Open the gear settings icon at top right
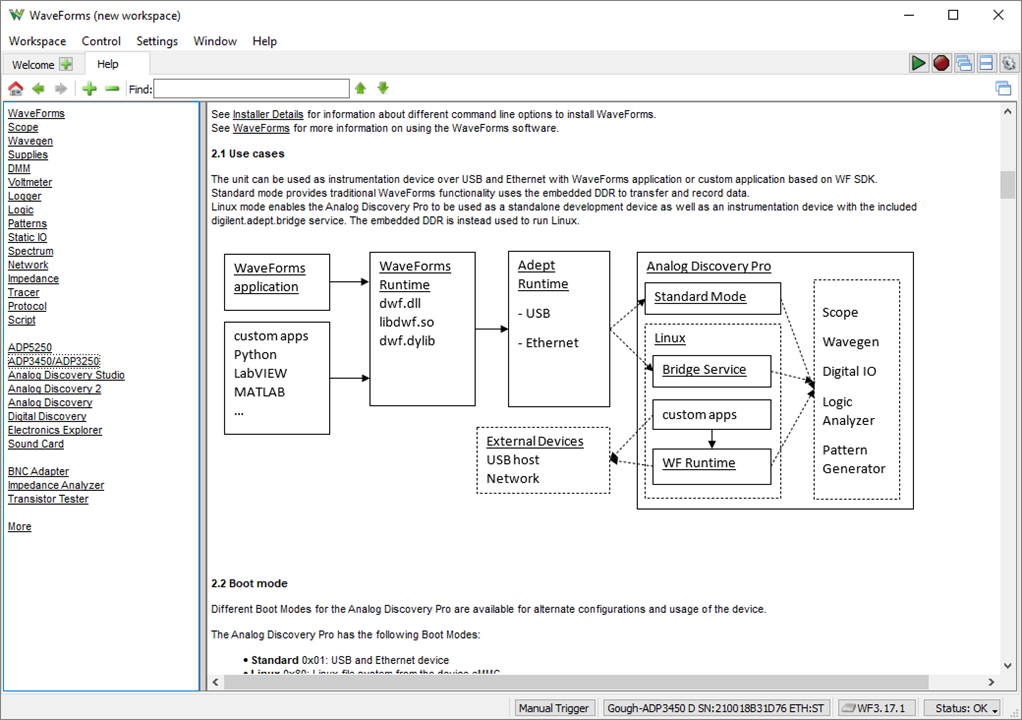Viewport: 1022px width, 720px height. (x=1008, y=63)
